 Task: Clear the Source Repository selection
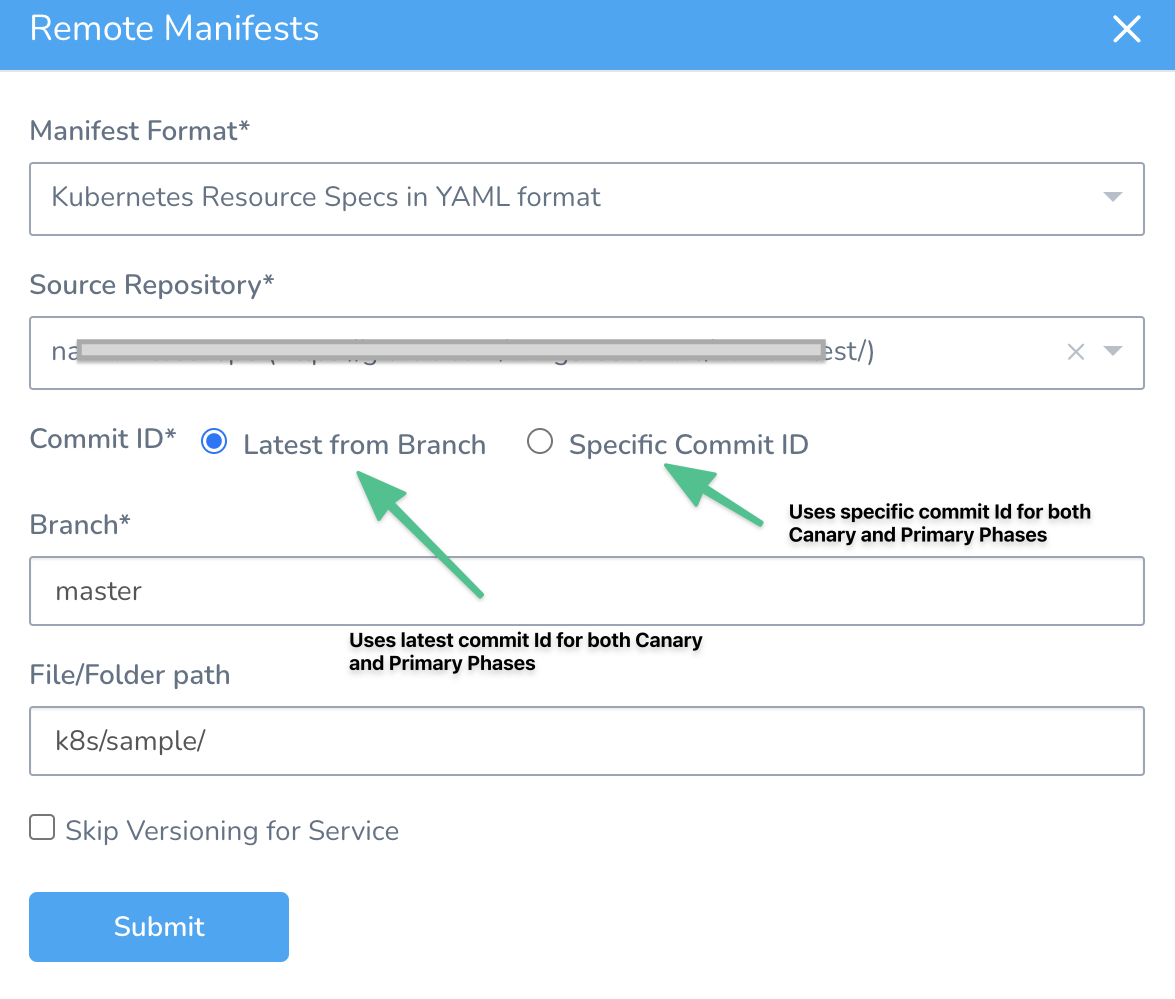(x=1075, y=351)
